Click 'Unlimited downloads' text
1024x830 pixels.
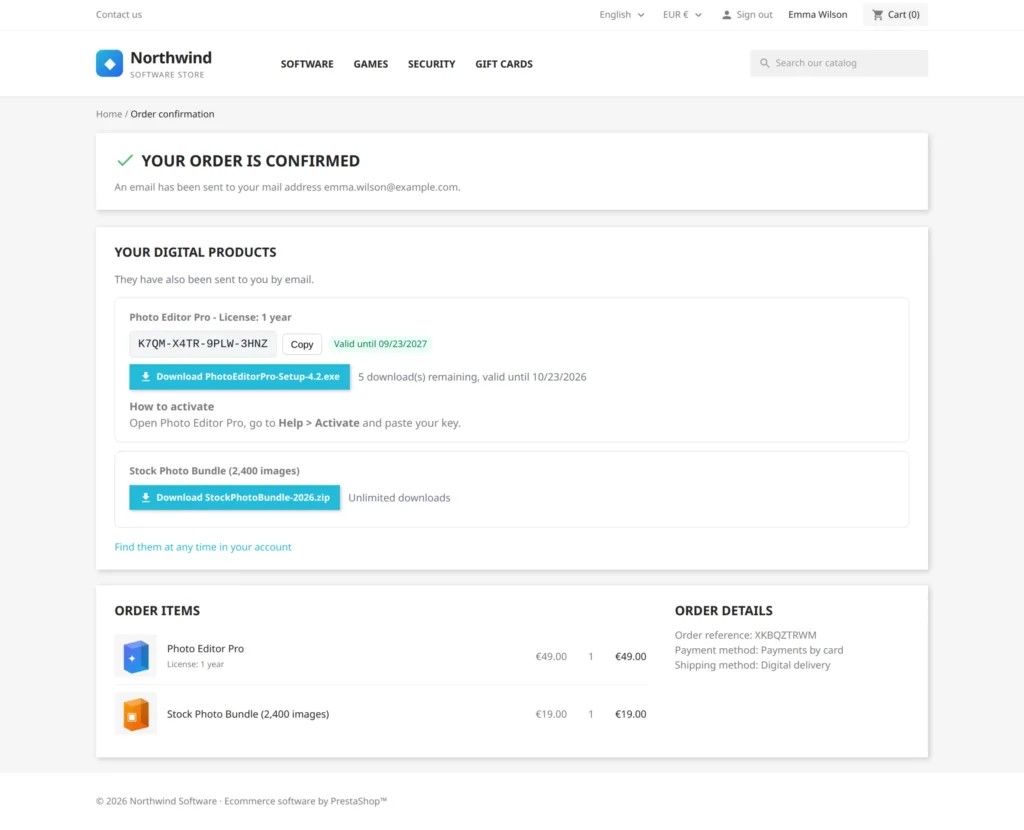point(399,498)
